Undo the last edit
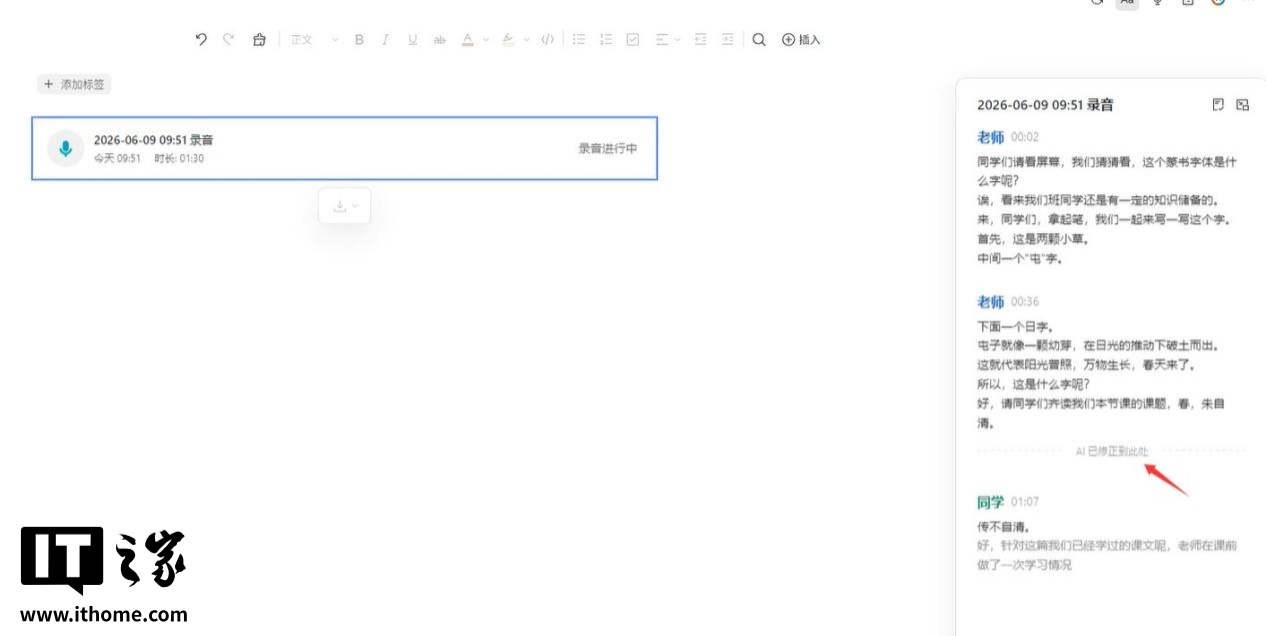 pos(201,39)
